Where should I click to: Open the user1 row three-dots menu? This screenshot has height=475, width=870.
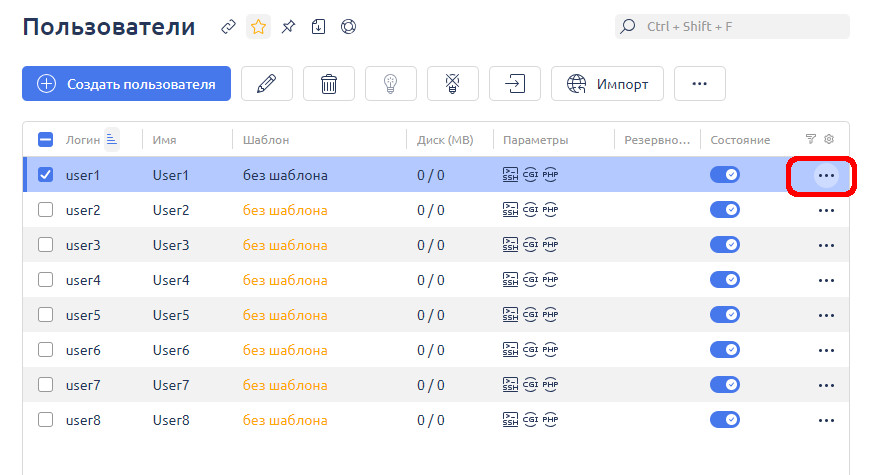pyautogui.click(x=826, y=175)
